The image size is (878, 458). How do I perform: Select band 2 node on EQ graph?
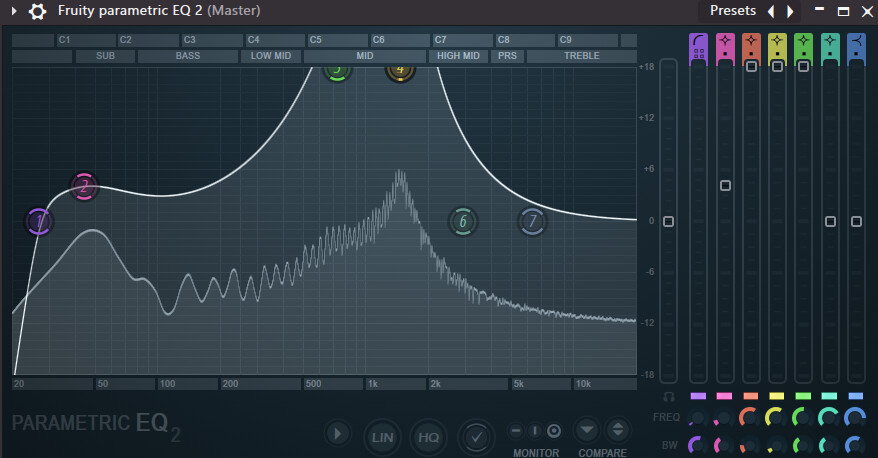84,186
